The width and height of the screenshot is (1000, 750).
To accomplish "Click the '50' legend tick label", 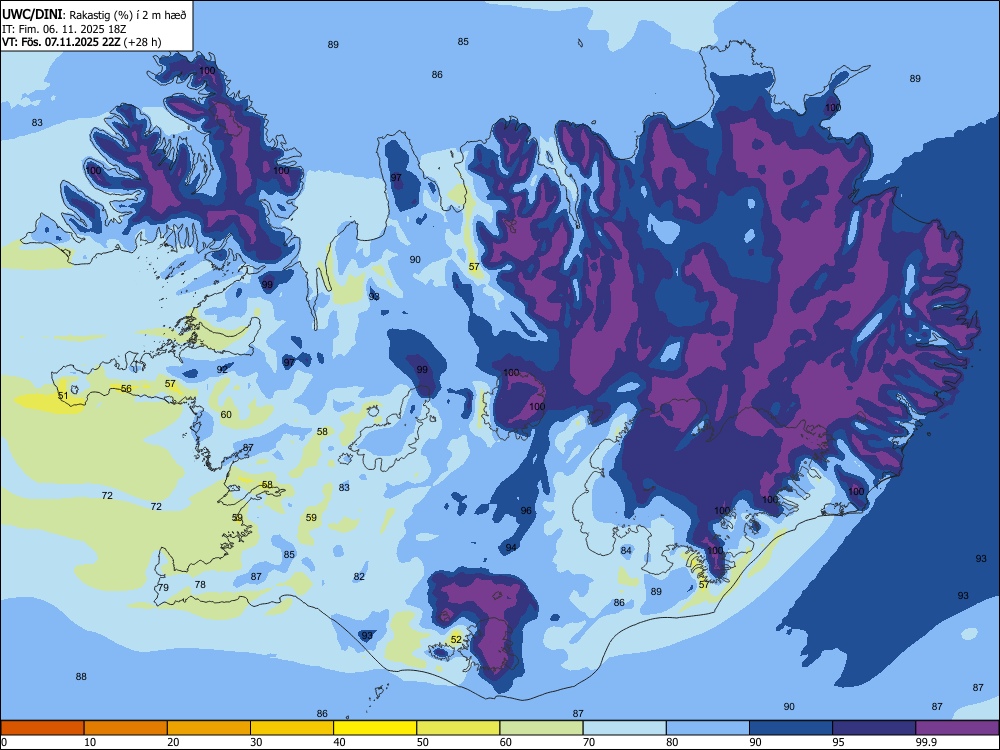I will (x=422, y=742).
